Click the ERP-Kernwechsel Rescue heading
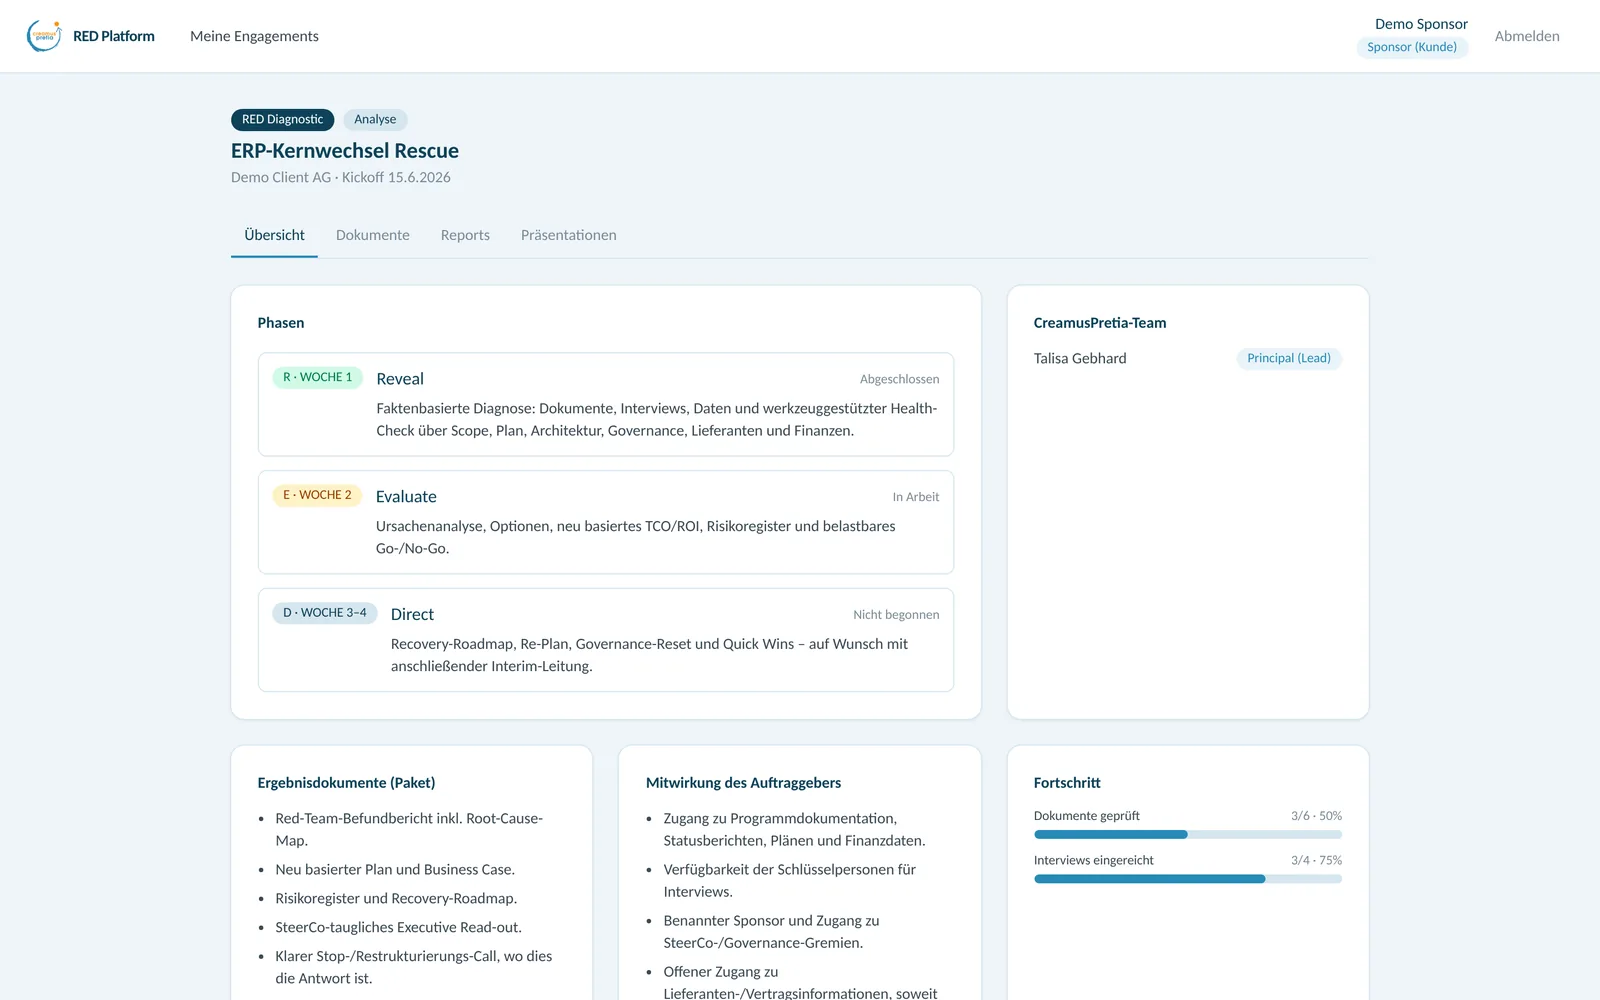This screenshot has width=1600, height=1000. pos(345,151)
